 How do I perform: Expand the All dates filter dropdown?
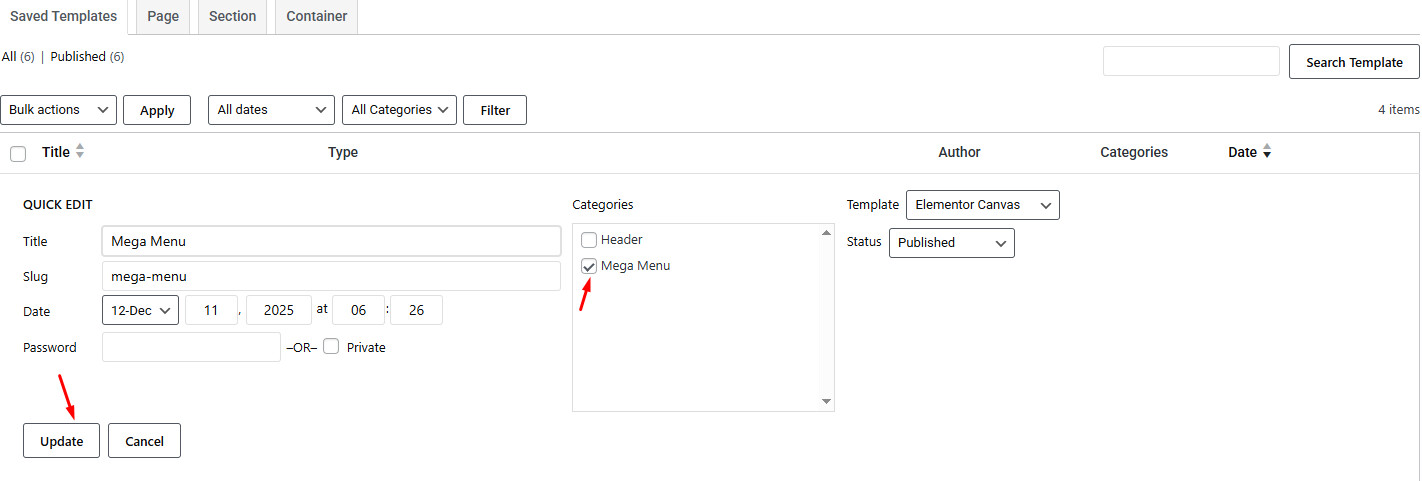click(x=271, y=110)
